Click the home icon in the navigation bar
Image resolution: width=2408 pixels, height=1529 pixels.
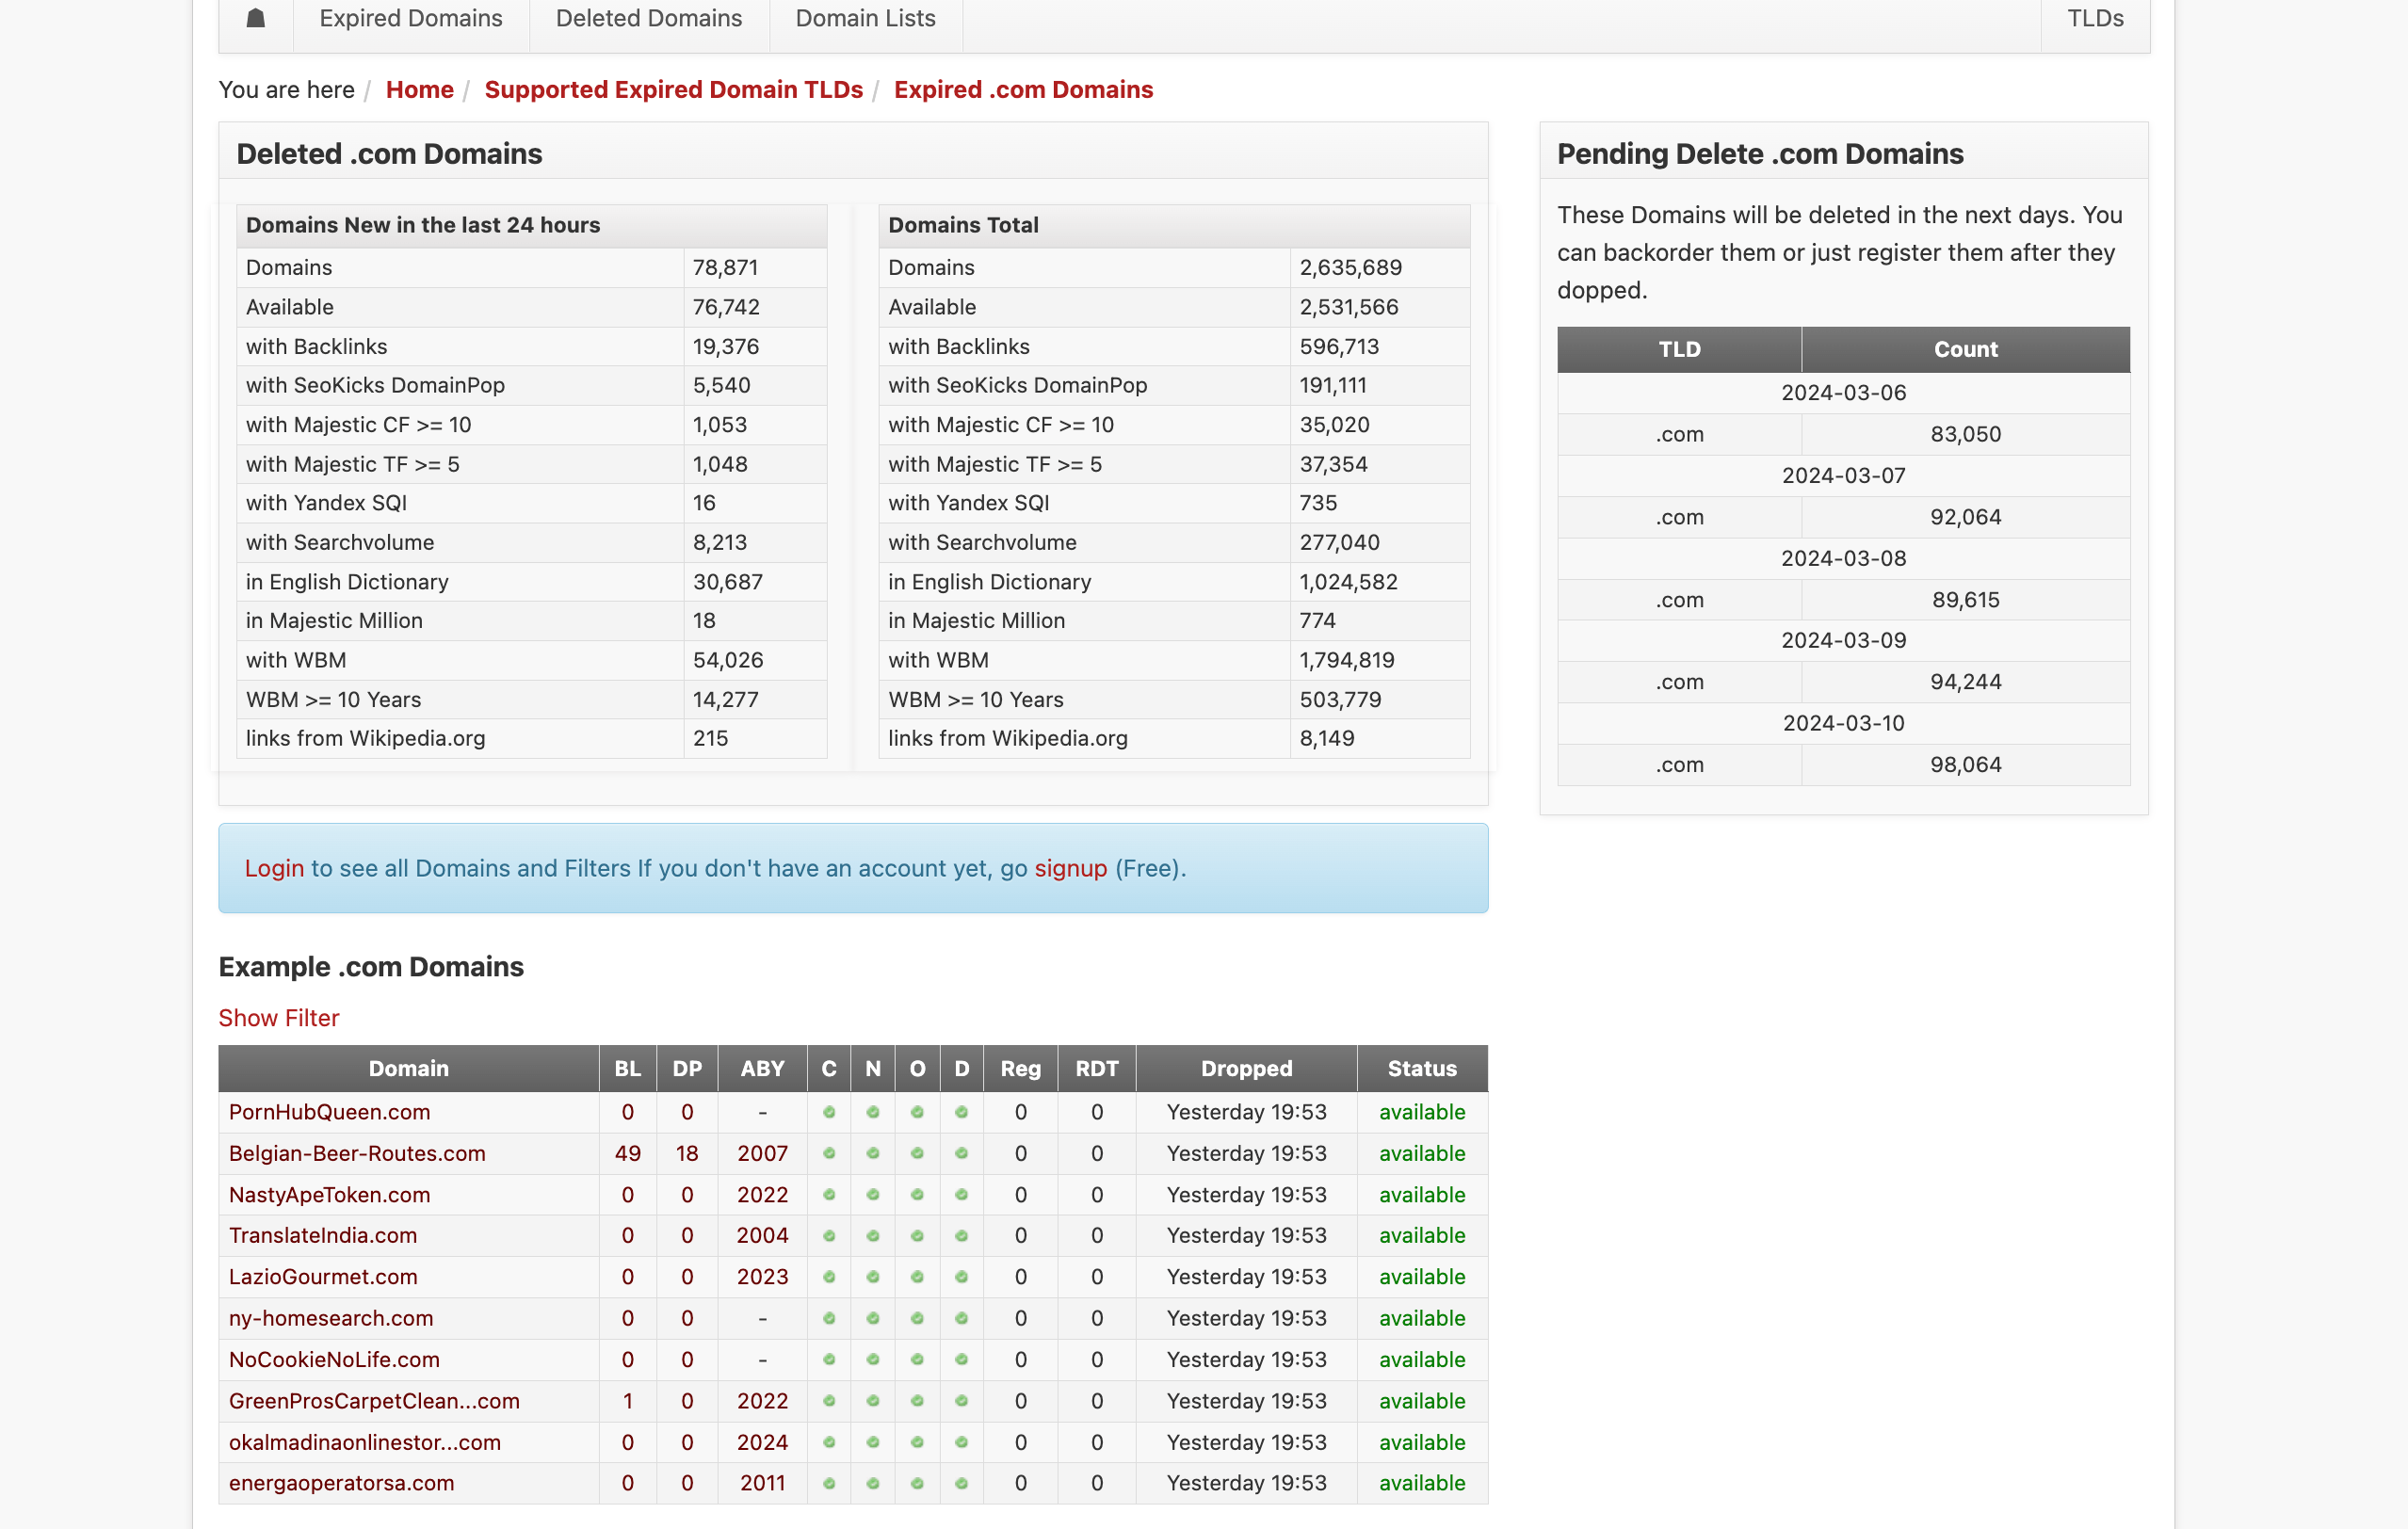pos(256,19)
